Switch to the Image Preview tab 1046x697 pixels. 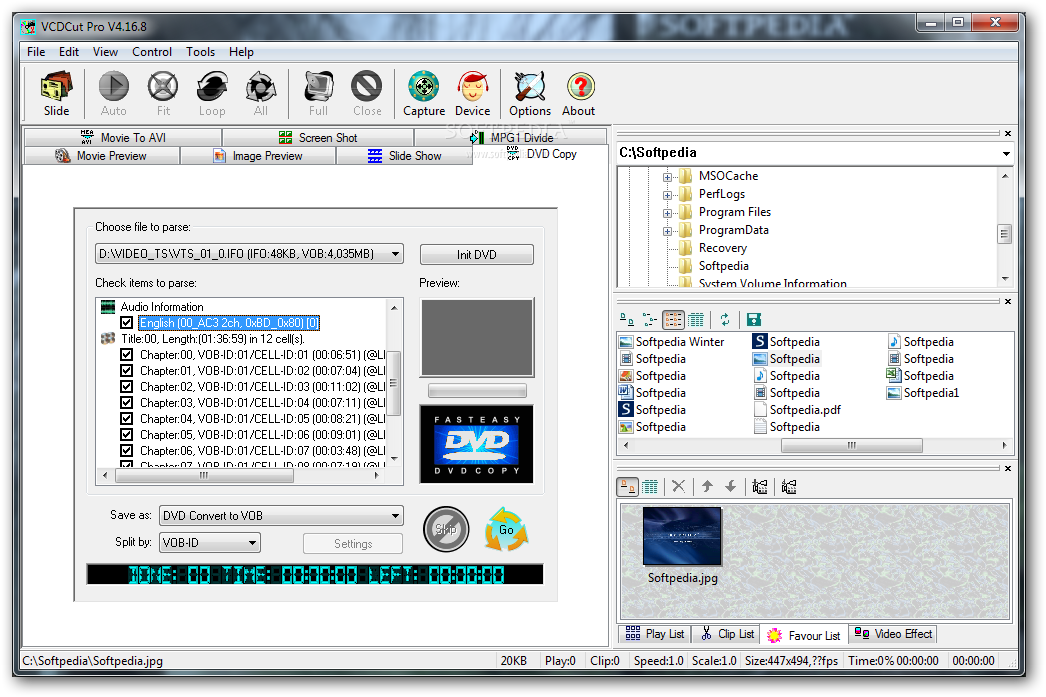coord(258,155)
